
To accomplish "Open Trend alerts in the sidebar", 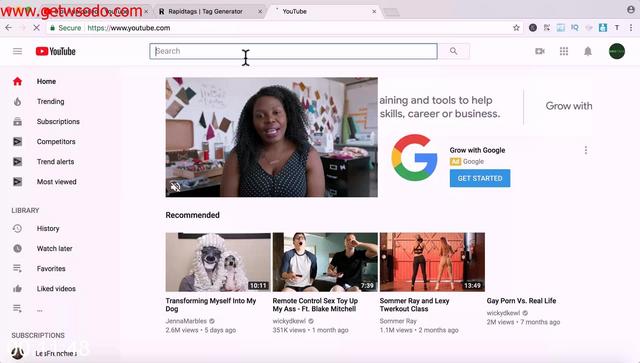I will tap(56, 161).
